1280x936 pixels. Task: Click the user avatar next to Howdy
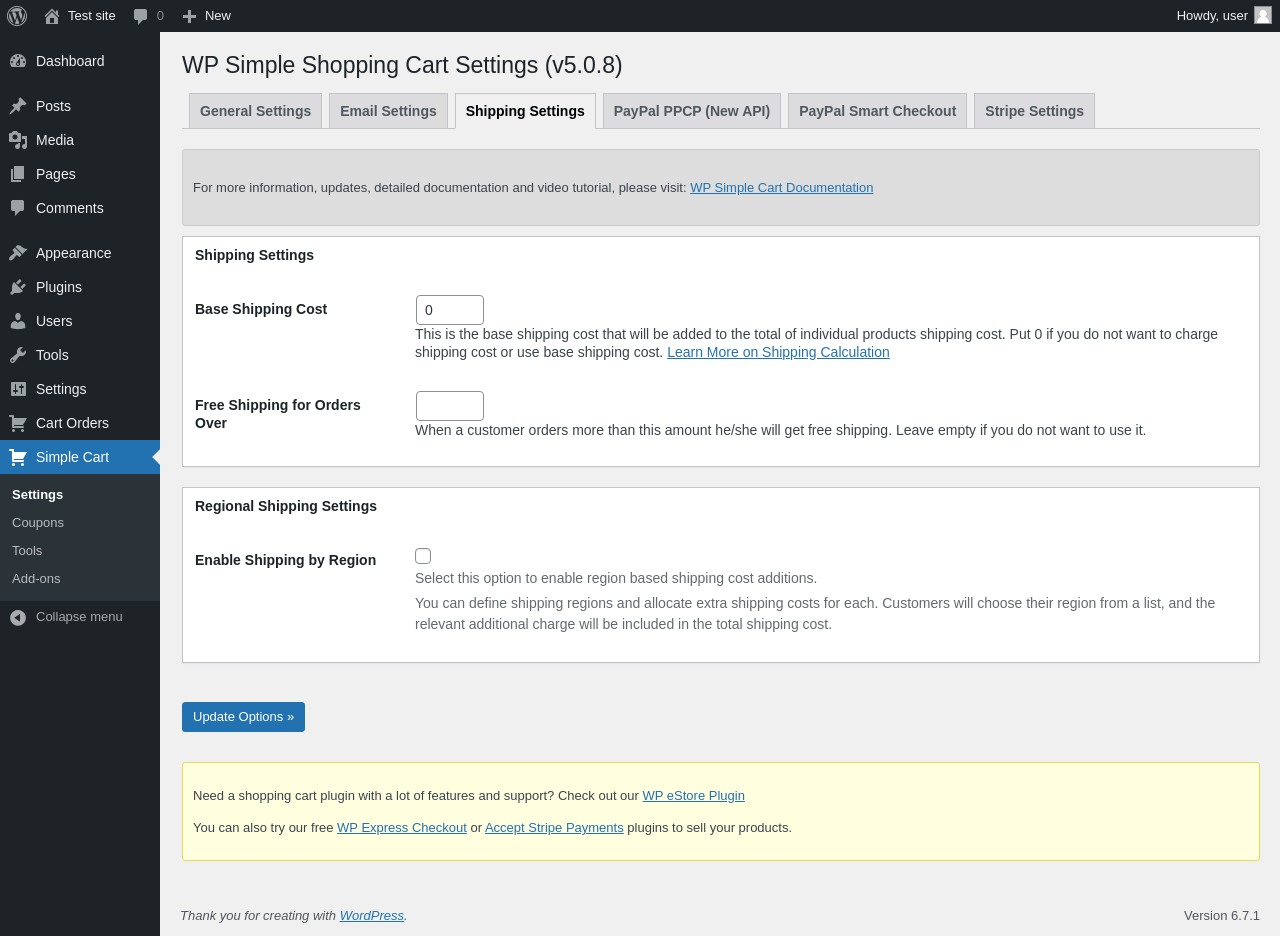[x=1263, y=15]
